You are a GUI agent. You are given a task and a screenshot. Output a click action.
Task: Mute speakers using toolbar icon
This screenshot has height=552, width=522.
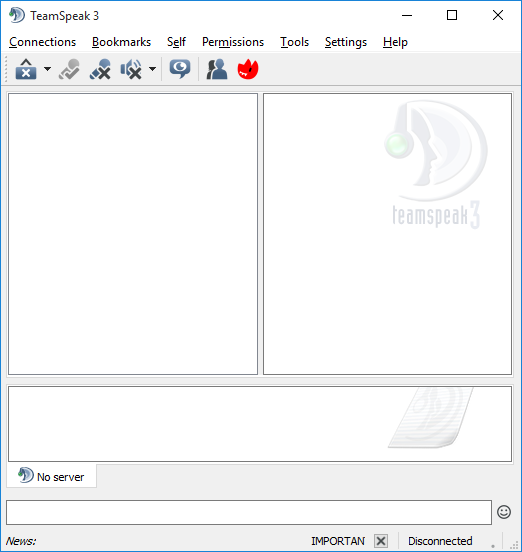tap(131, 69)
